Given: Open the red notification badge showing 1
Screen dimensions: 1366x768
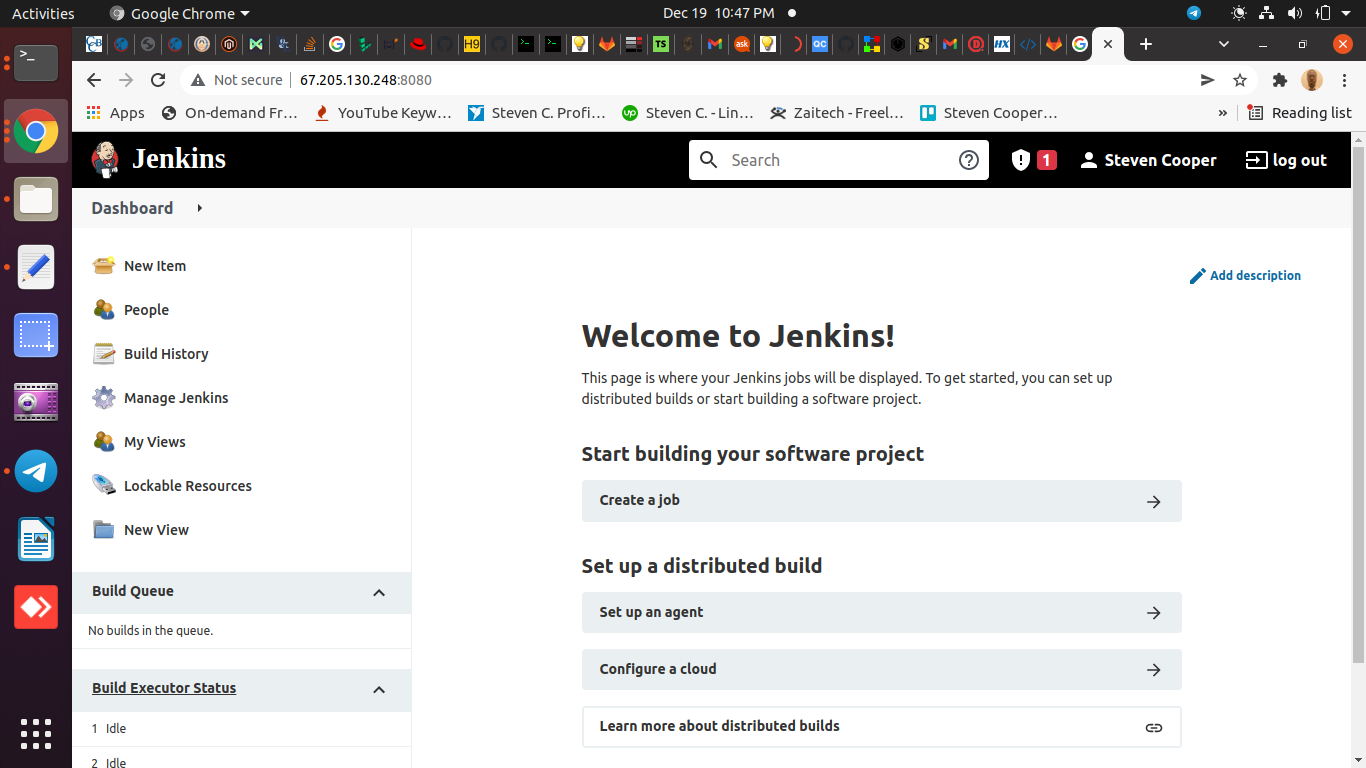Looking at the screenshot, I should 1046,160.
